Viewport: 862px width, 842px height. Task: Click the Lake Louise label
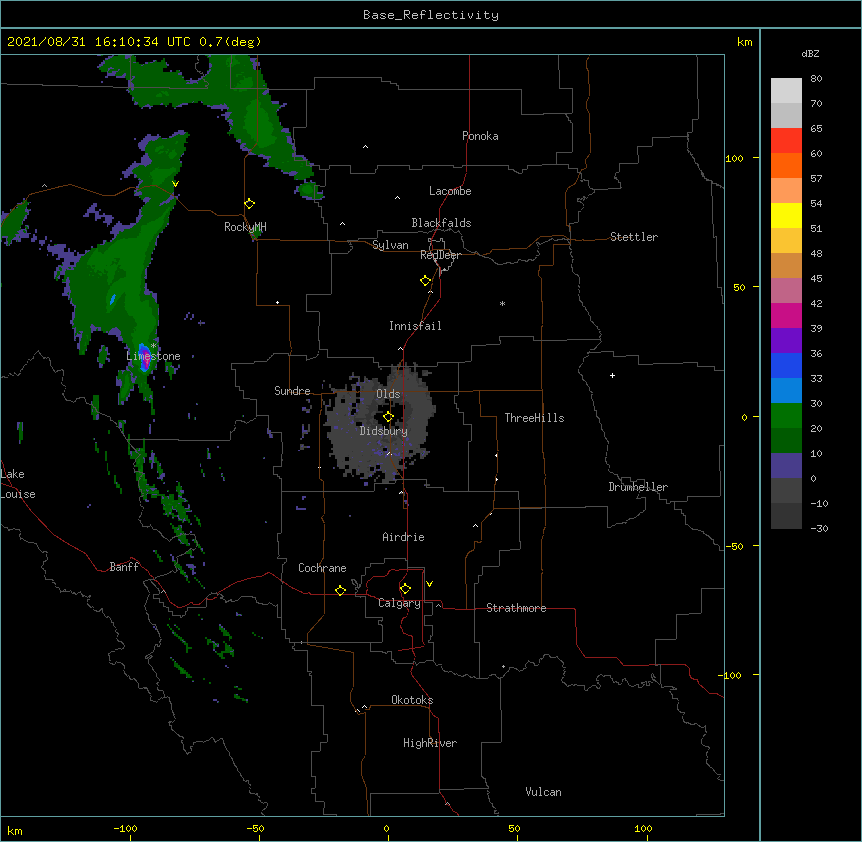point(18,484)
